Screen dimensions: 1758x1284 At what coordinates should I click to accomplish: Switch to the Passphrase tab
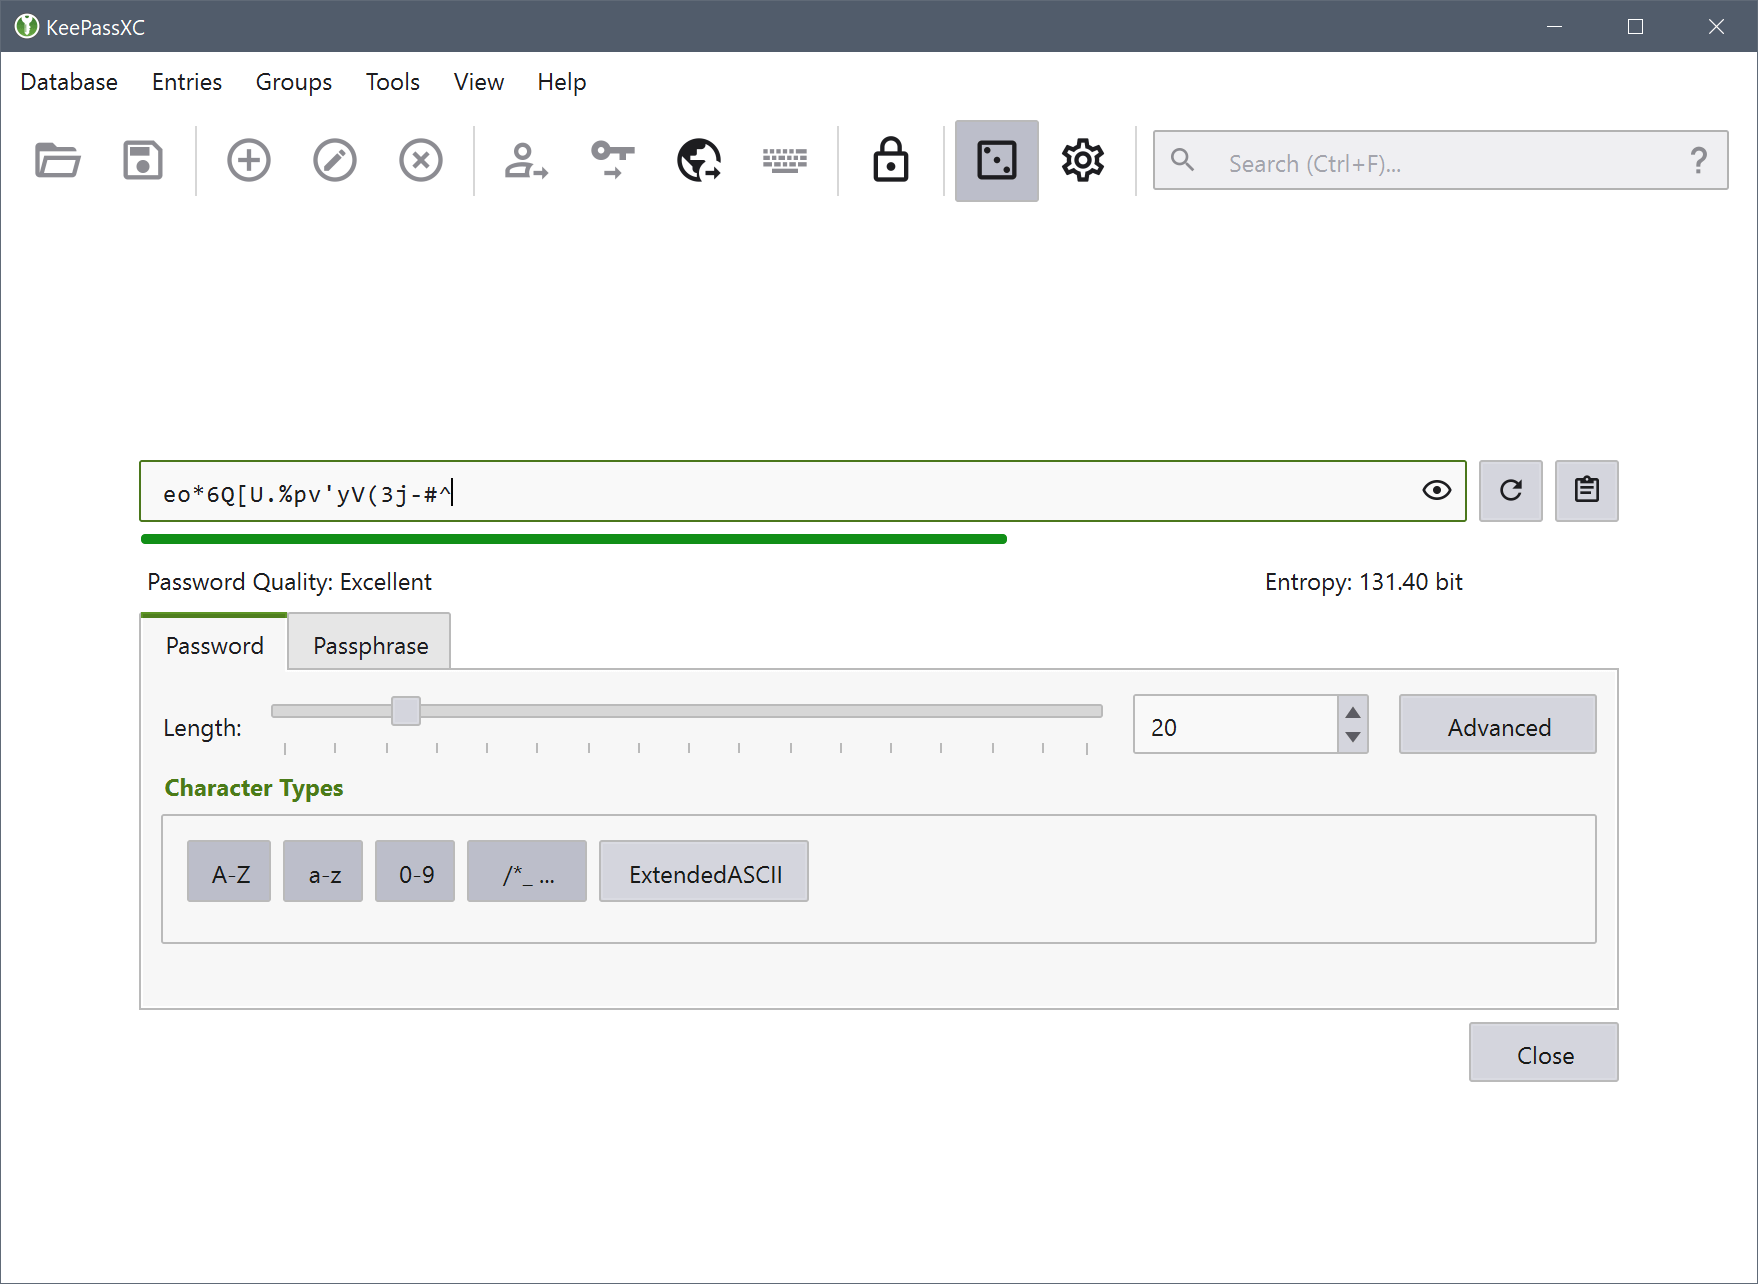pyautogui.click(x=370, y=645)
